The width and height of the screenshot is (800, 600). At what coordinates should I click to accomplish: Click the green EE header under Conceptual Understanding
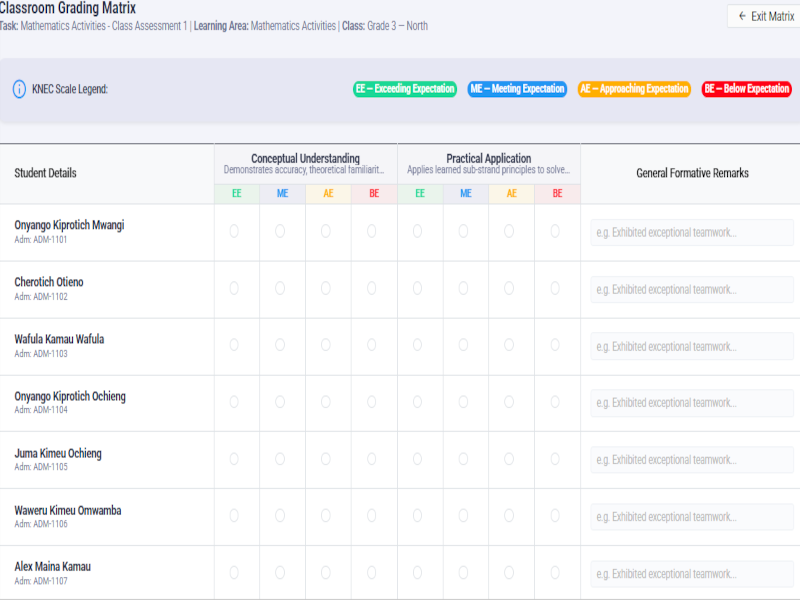[x=237, y=194]
